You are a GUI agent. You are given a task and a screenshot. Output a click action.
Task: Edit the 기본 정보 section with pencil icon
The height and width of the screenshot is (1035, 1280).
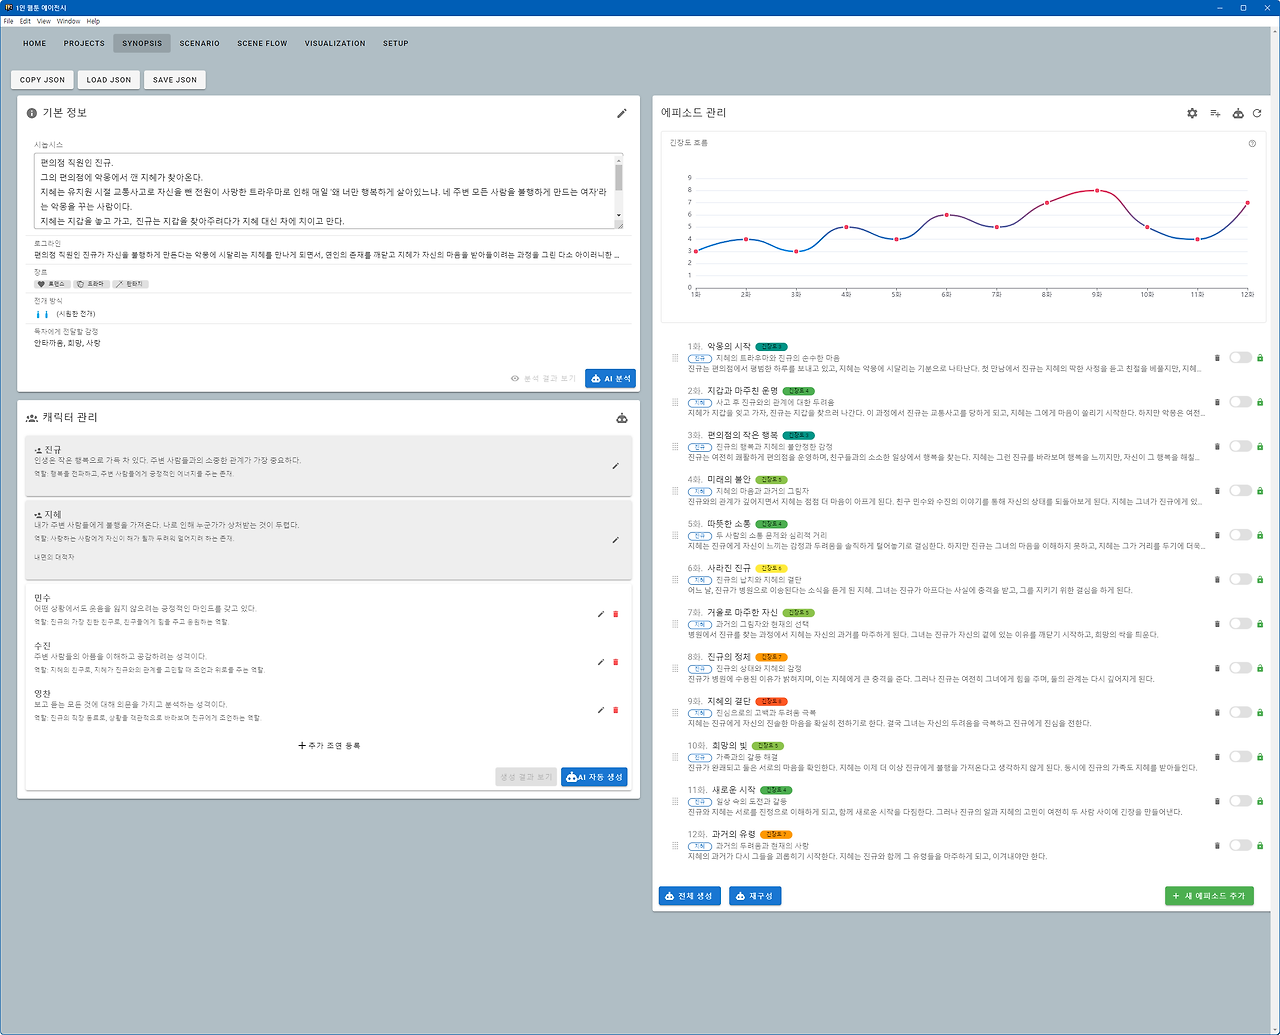point(622,114)
